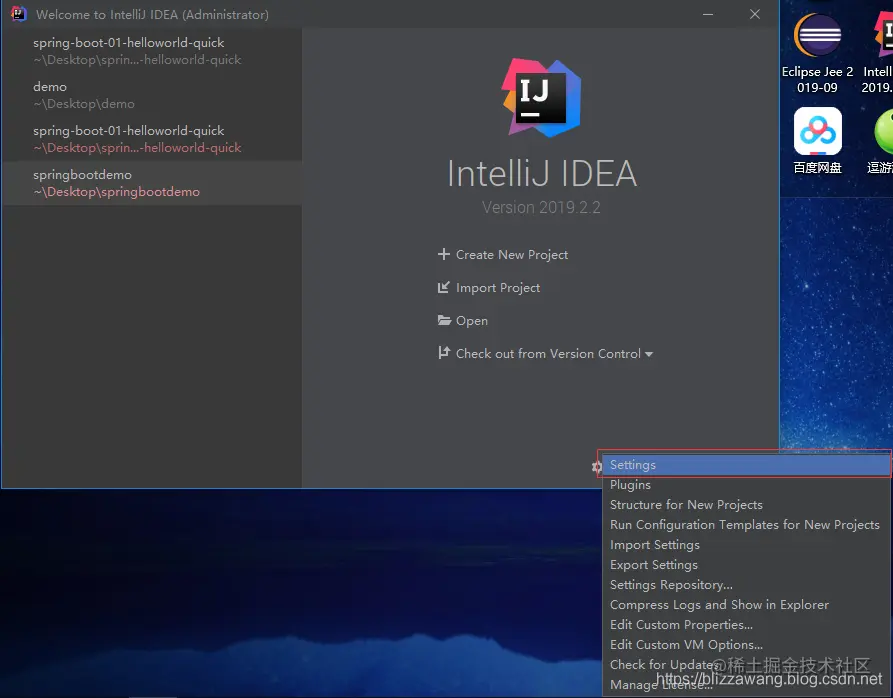Screen dimensions: 893x698
Task: Open the spring-boot-01-helloworld-quick project with the red path
Action: click(x=151, y=138)
